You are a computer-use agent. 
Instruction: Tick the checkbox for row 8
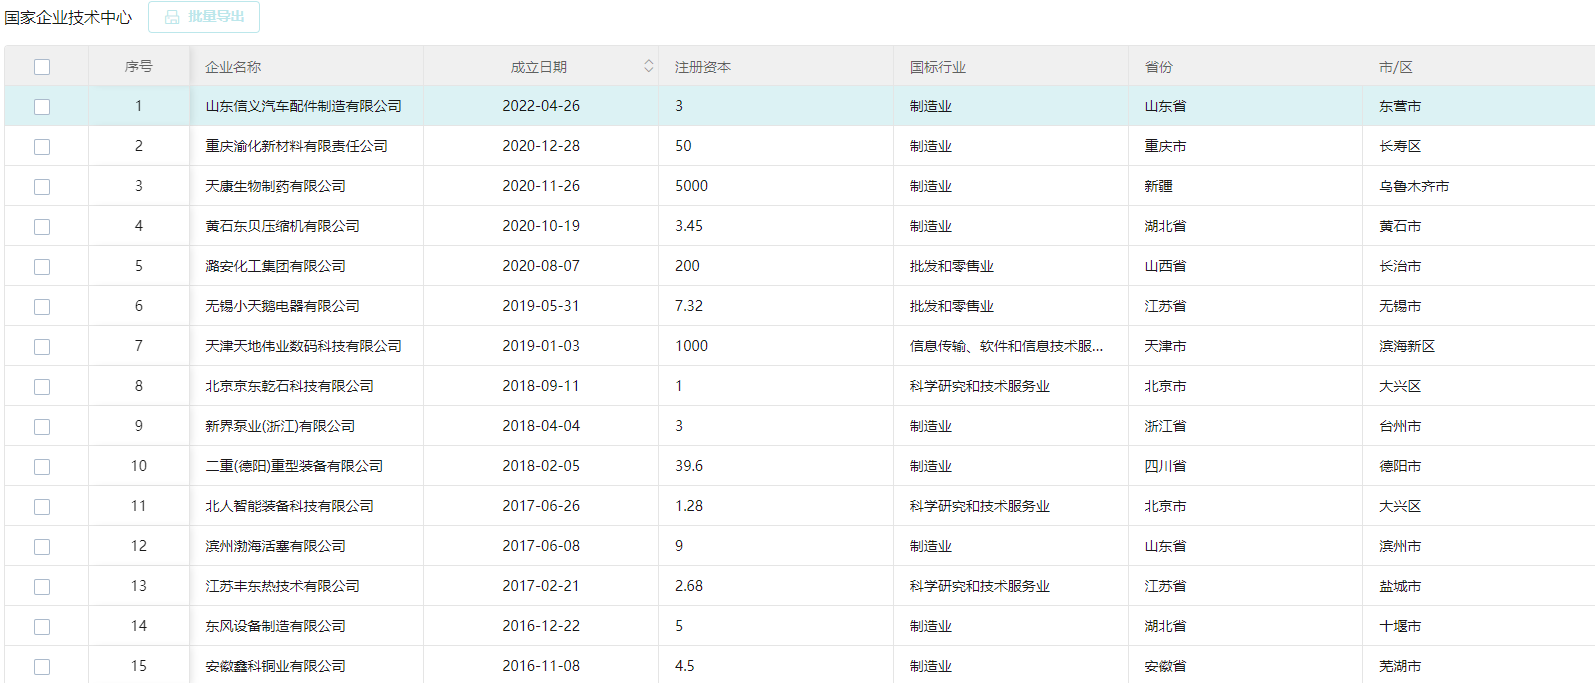pos(42,387)
